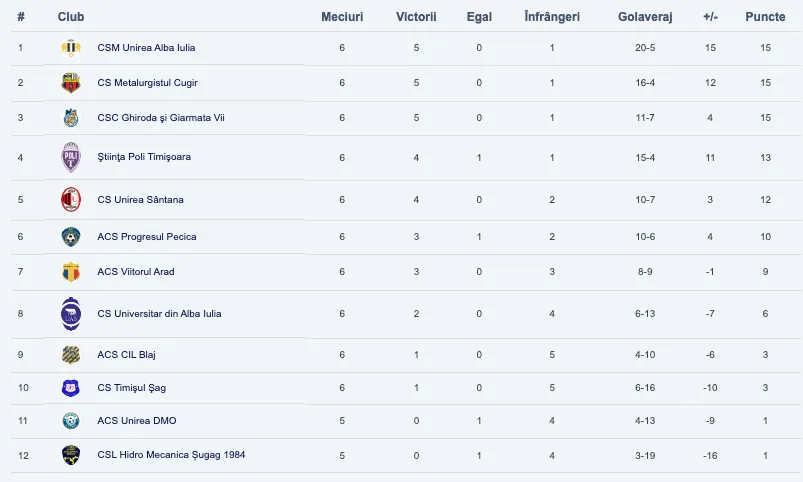Viewport: 803px width, 482px height.
Task: Open Ştiinţa Poli Timişoara team link
Action: (144, 157)
